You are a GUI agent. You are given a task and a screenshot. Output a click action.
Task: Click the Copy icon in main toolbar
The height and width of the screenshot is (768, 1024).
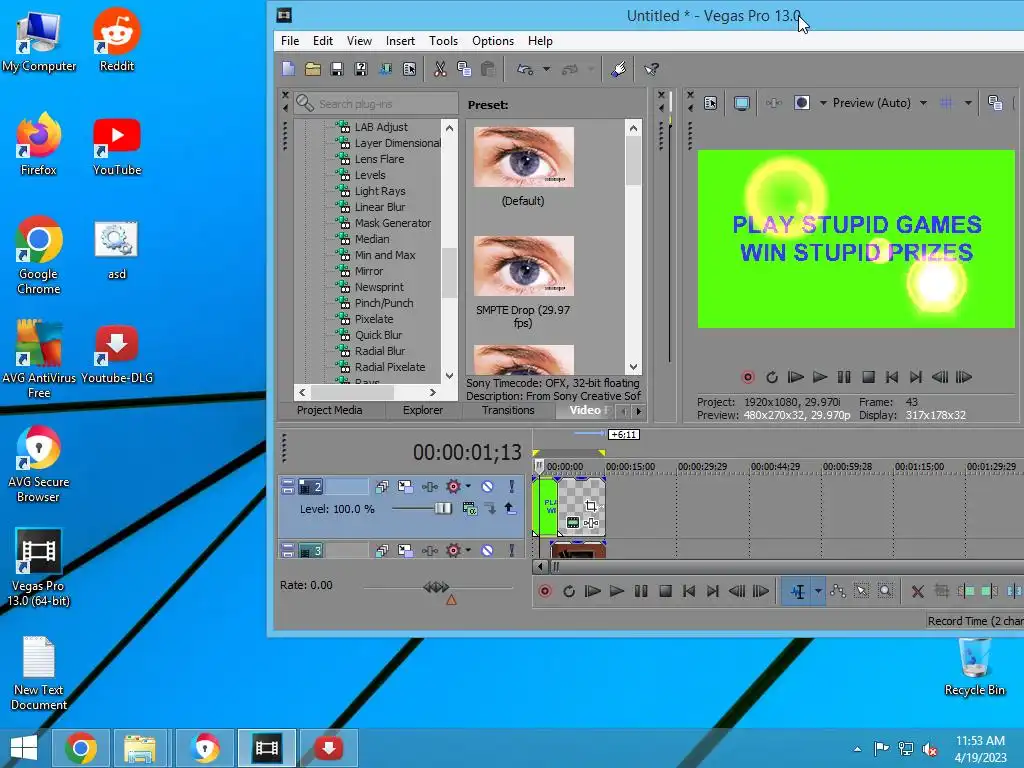[x=464, y=69]
